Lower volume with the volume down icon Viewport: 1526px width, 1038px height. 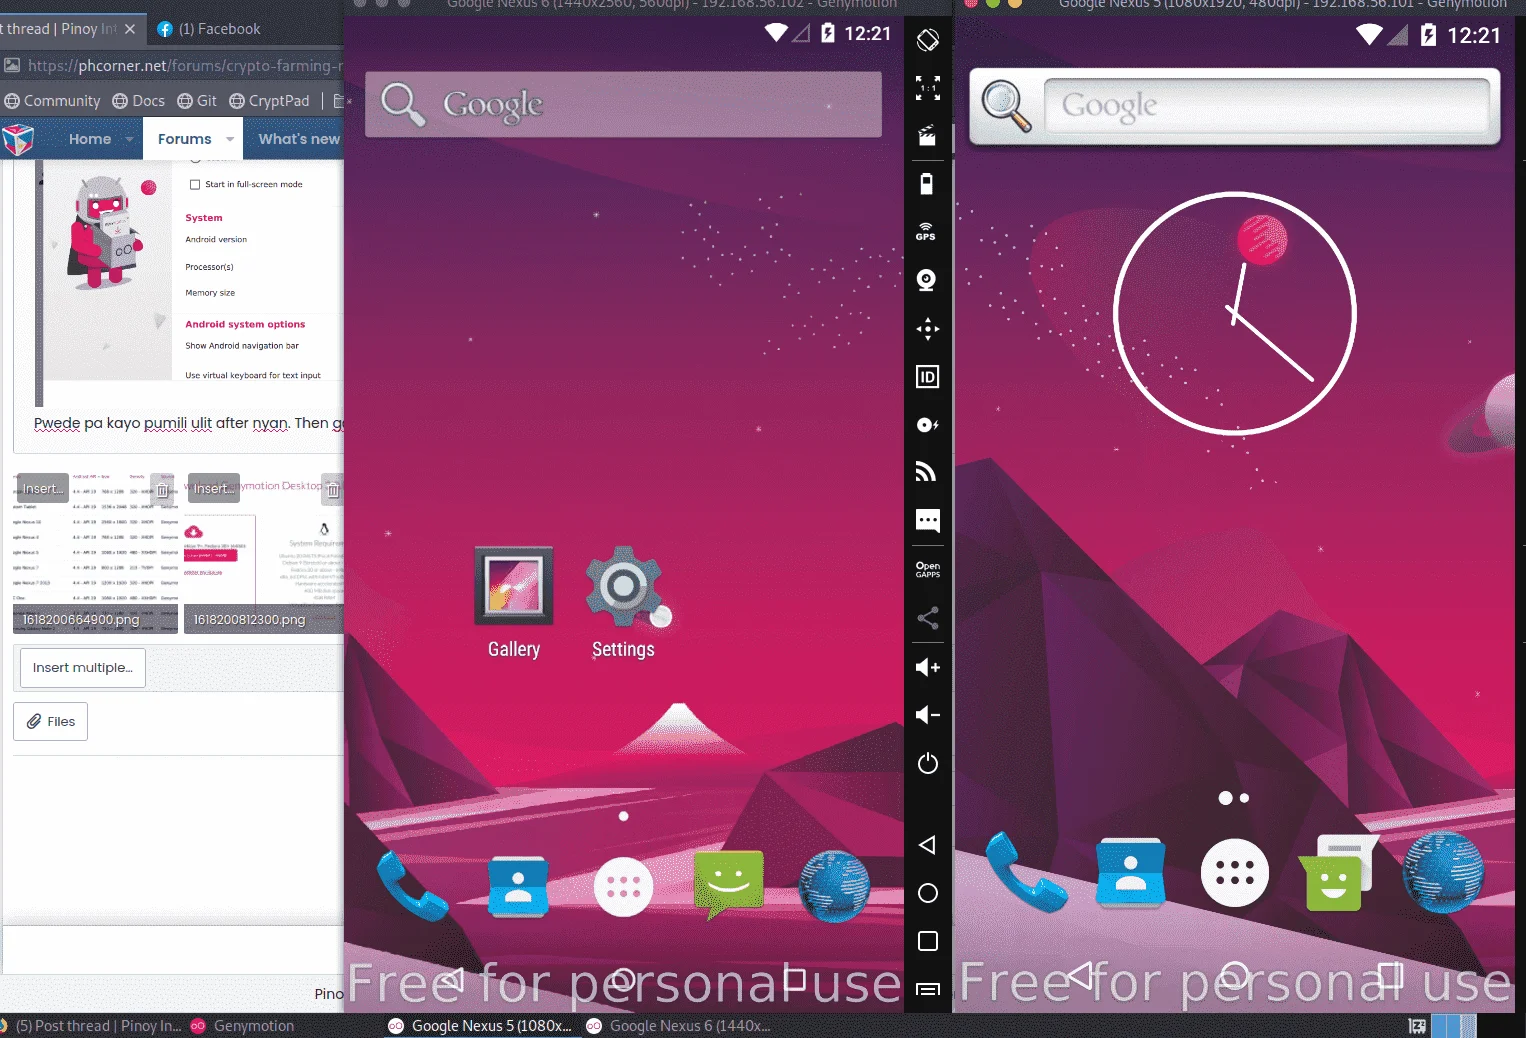[x=928, y=715]
